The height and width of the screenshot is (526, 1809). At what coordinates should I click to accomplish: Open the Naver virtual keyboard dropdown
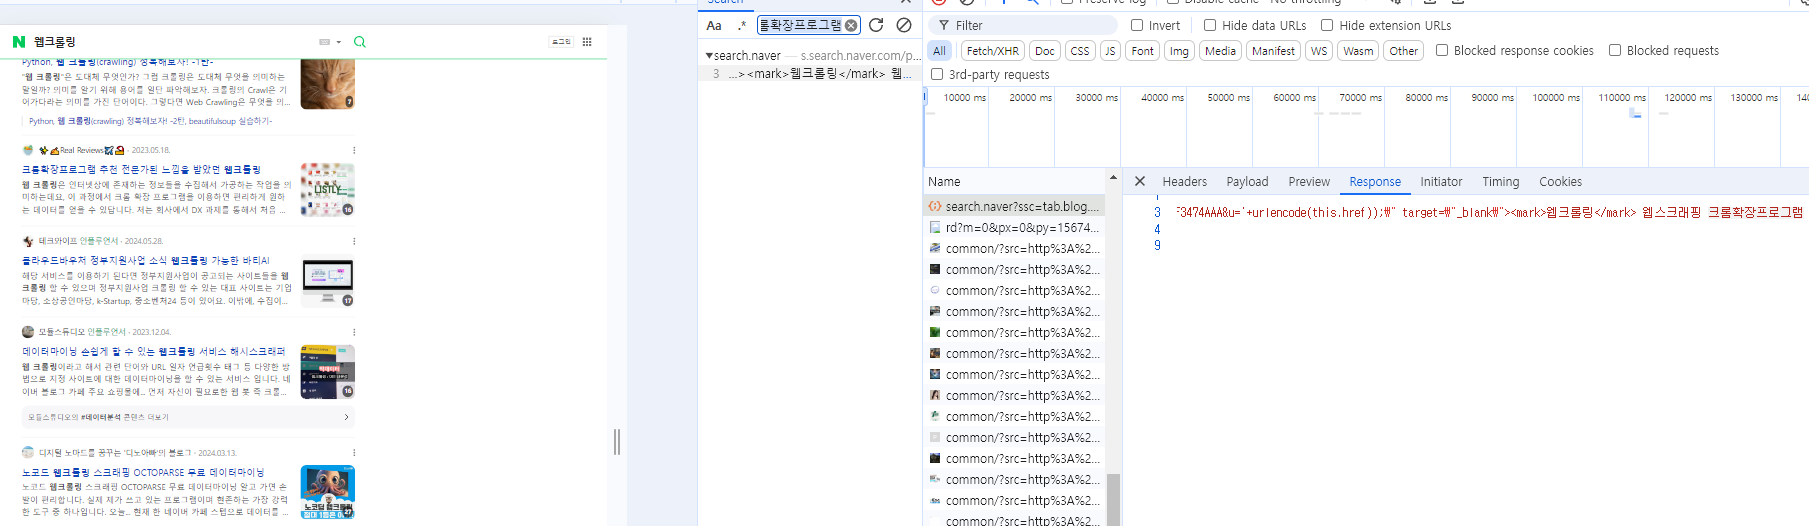(x=329, y=42)
